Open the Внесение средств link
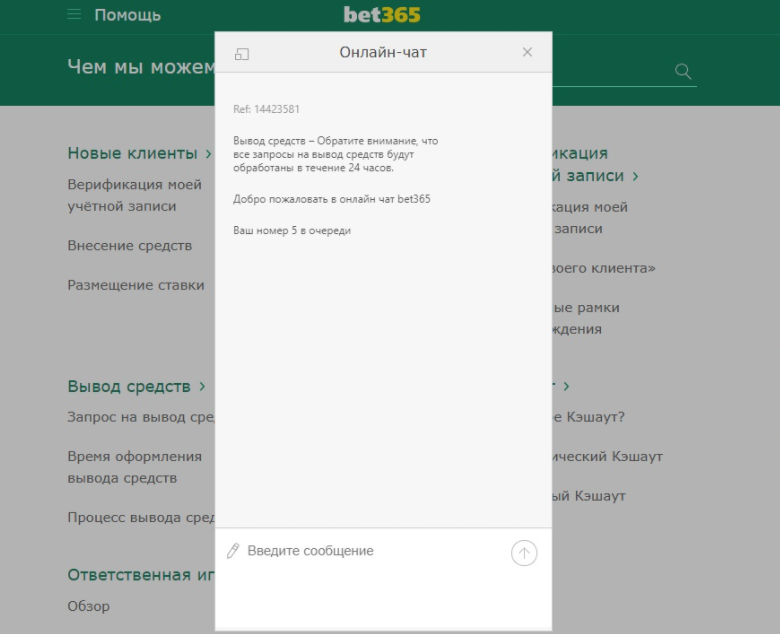The width and height of the screenshot is (780, 634). pos(129,245)
